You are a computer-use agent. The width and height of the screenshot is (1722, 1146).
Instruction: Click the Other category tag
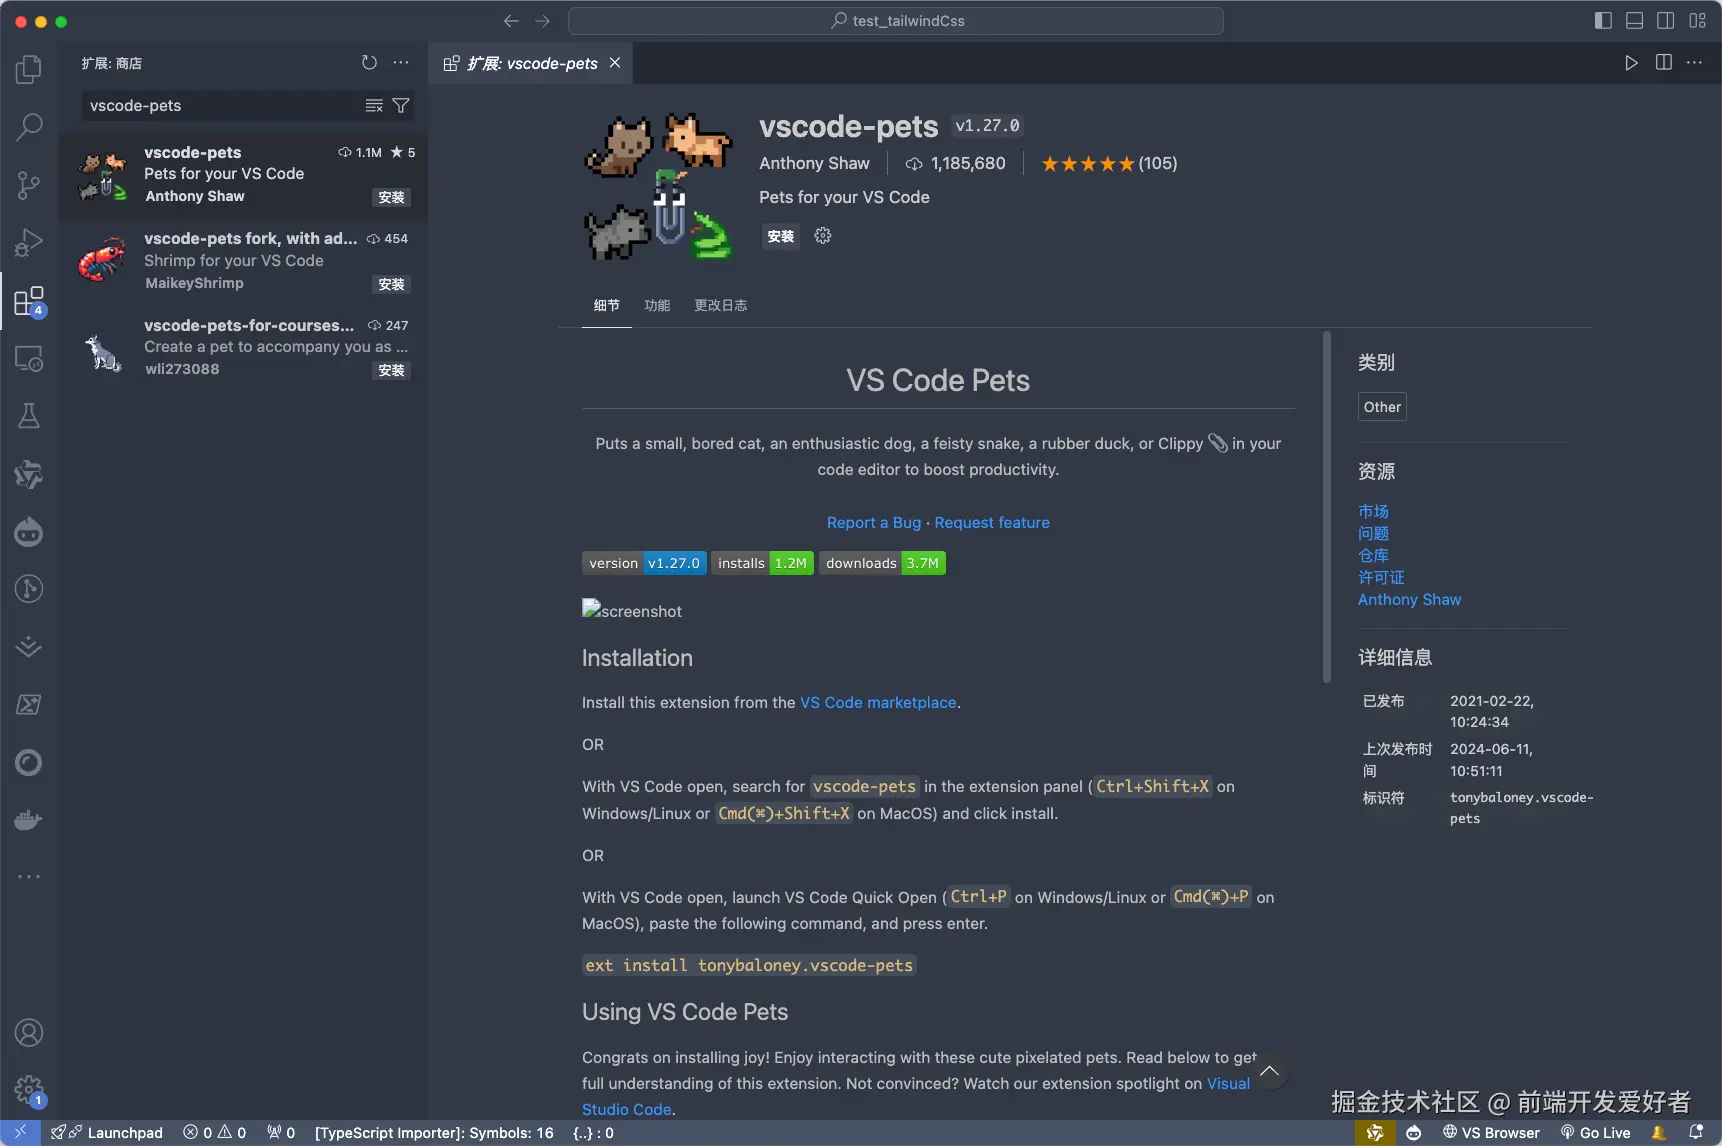[1382, 407]
